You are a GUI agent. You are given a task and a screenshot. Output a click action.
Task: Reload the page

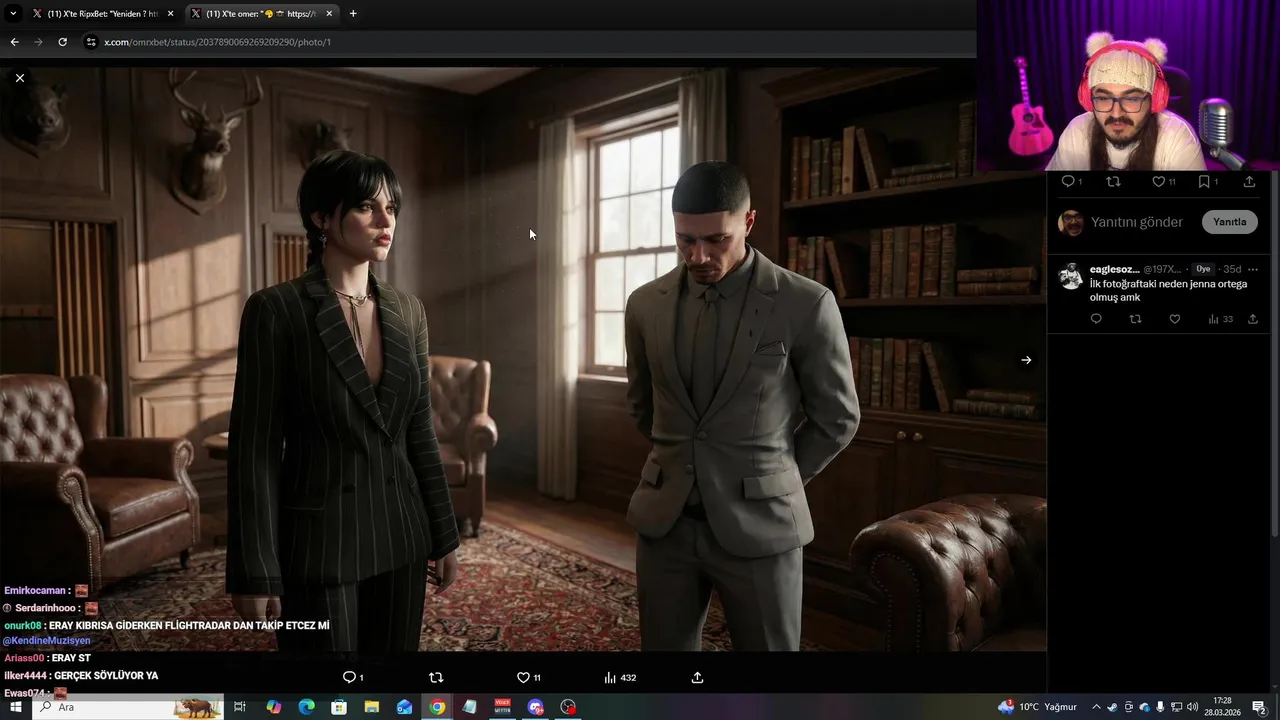tap(62, 42)
